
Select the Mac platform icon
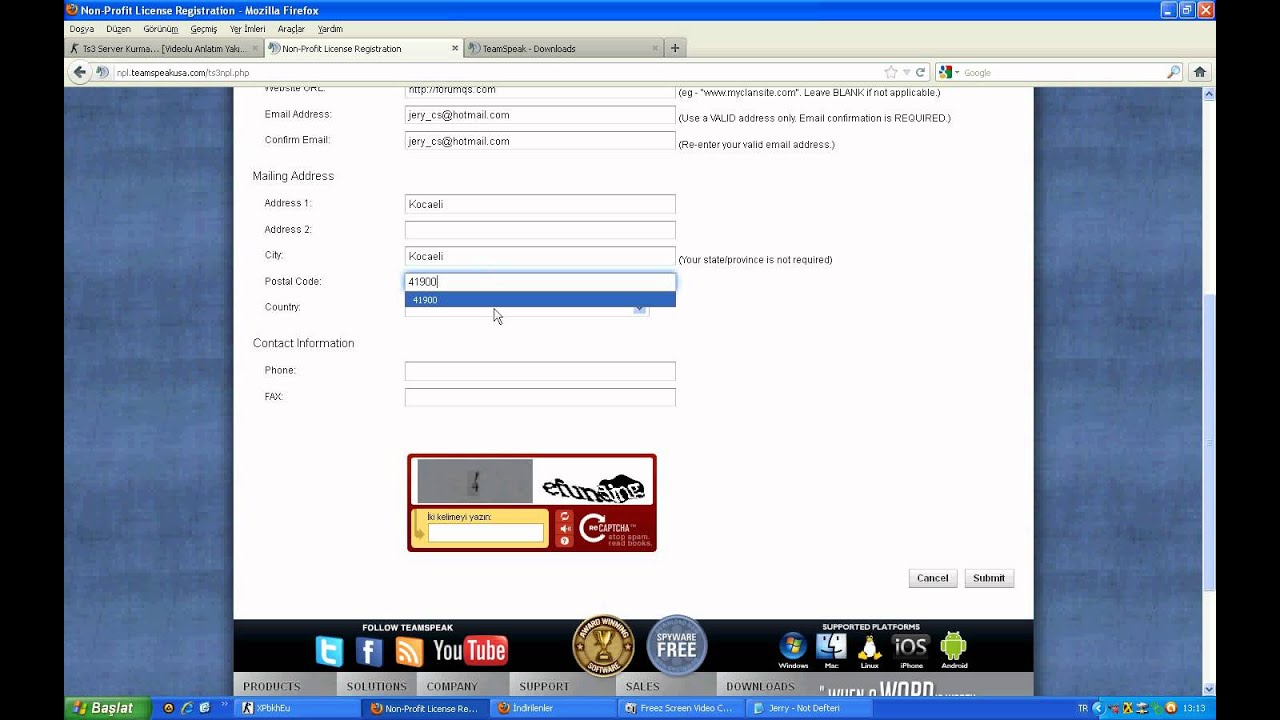tap(831, 646)
